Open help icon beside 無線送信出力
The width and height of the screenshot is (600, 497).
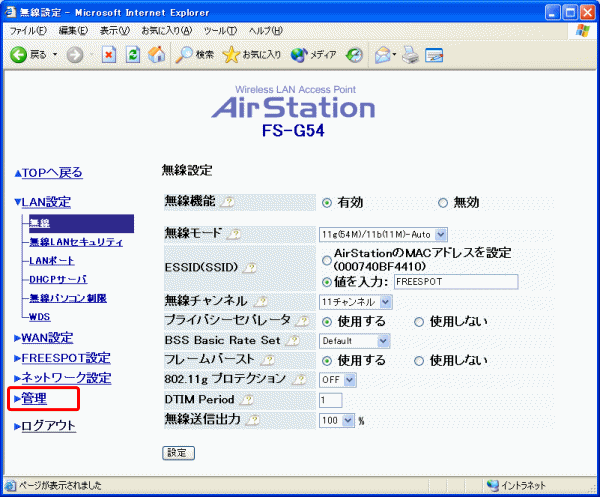[x=253, y=420]
